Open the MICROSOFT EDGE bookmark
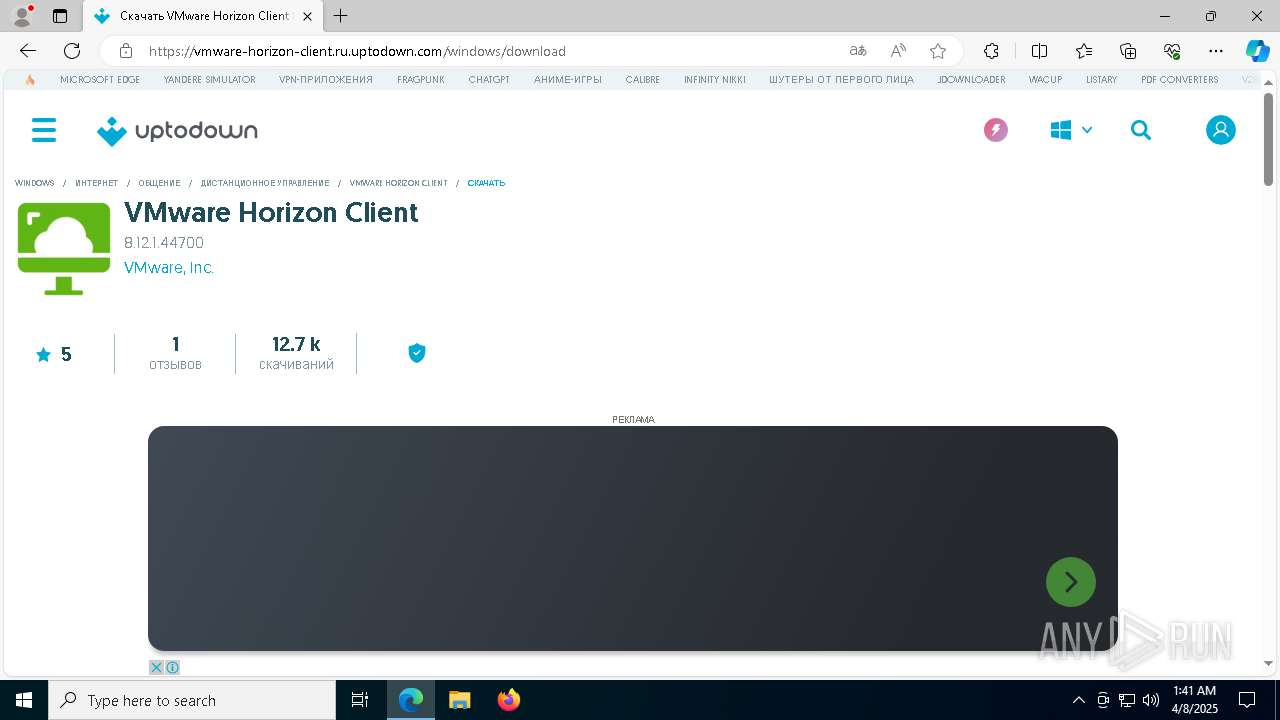 pyautogui.click(x=100, y=80)
